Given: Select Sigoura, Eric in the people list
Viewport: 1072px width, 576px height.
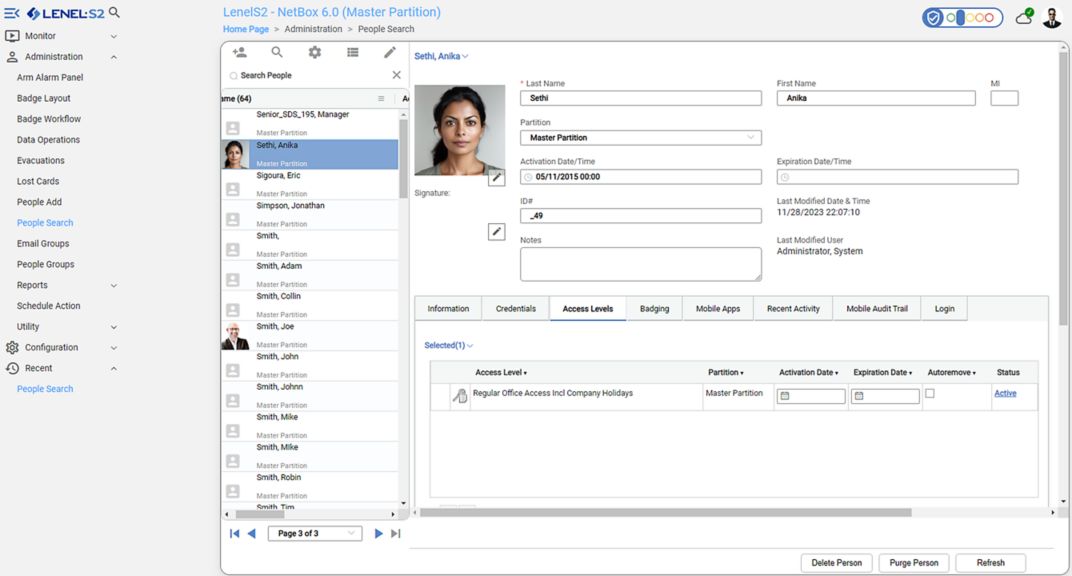Looking at the screenshot, I should [310, 184].
